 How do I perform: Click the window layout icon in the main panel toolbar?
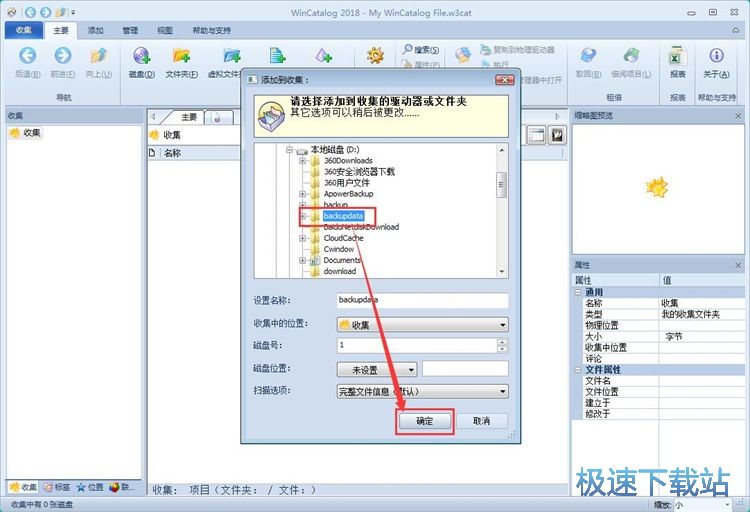(537, 135)
